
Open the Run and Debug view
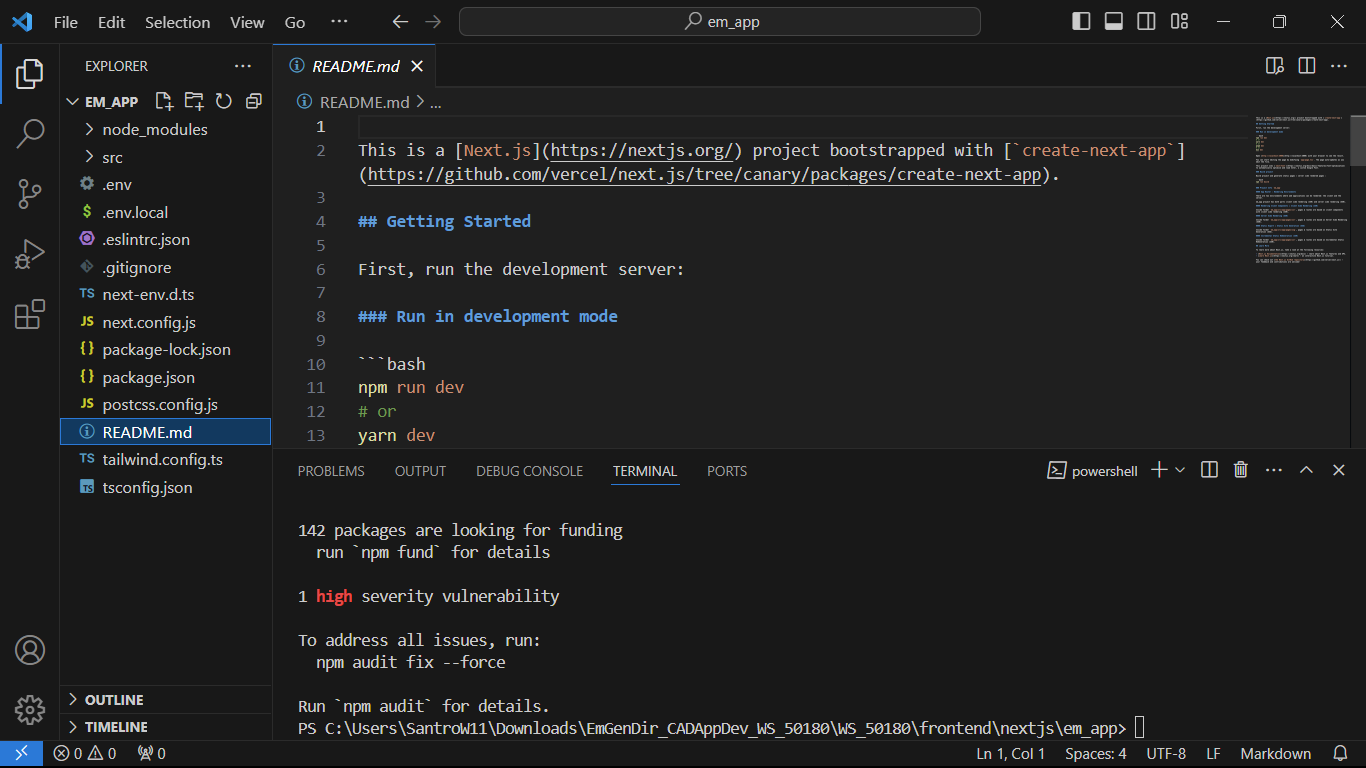[30, 254]
